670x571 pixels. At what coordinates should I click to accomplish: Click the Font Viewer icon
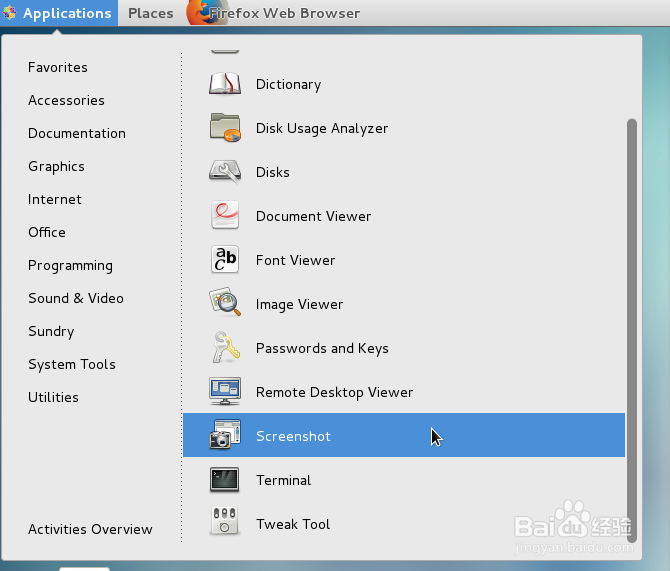tap(225, 260)
